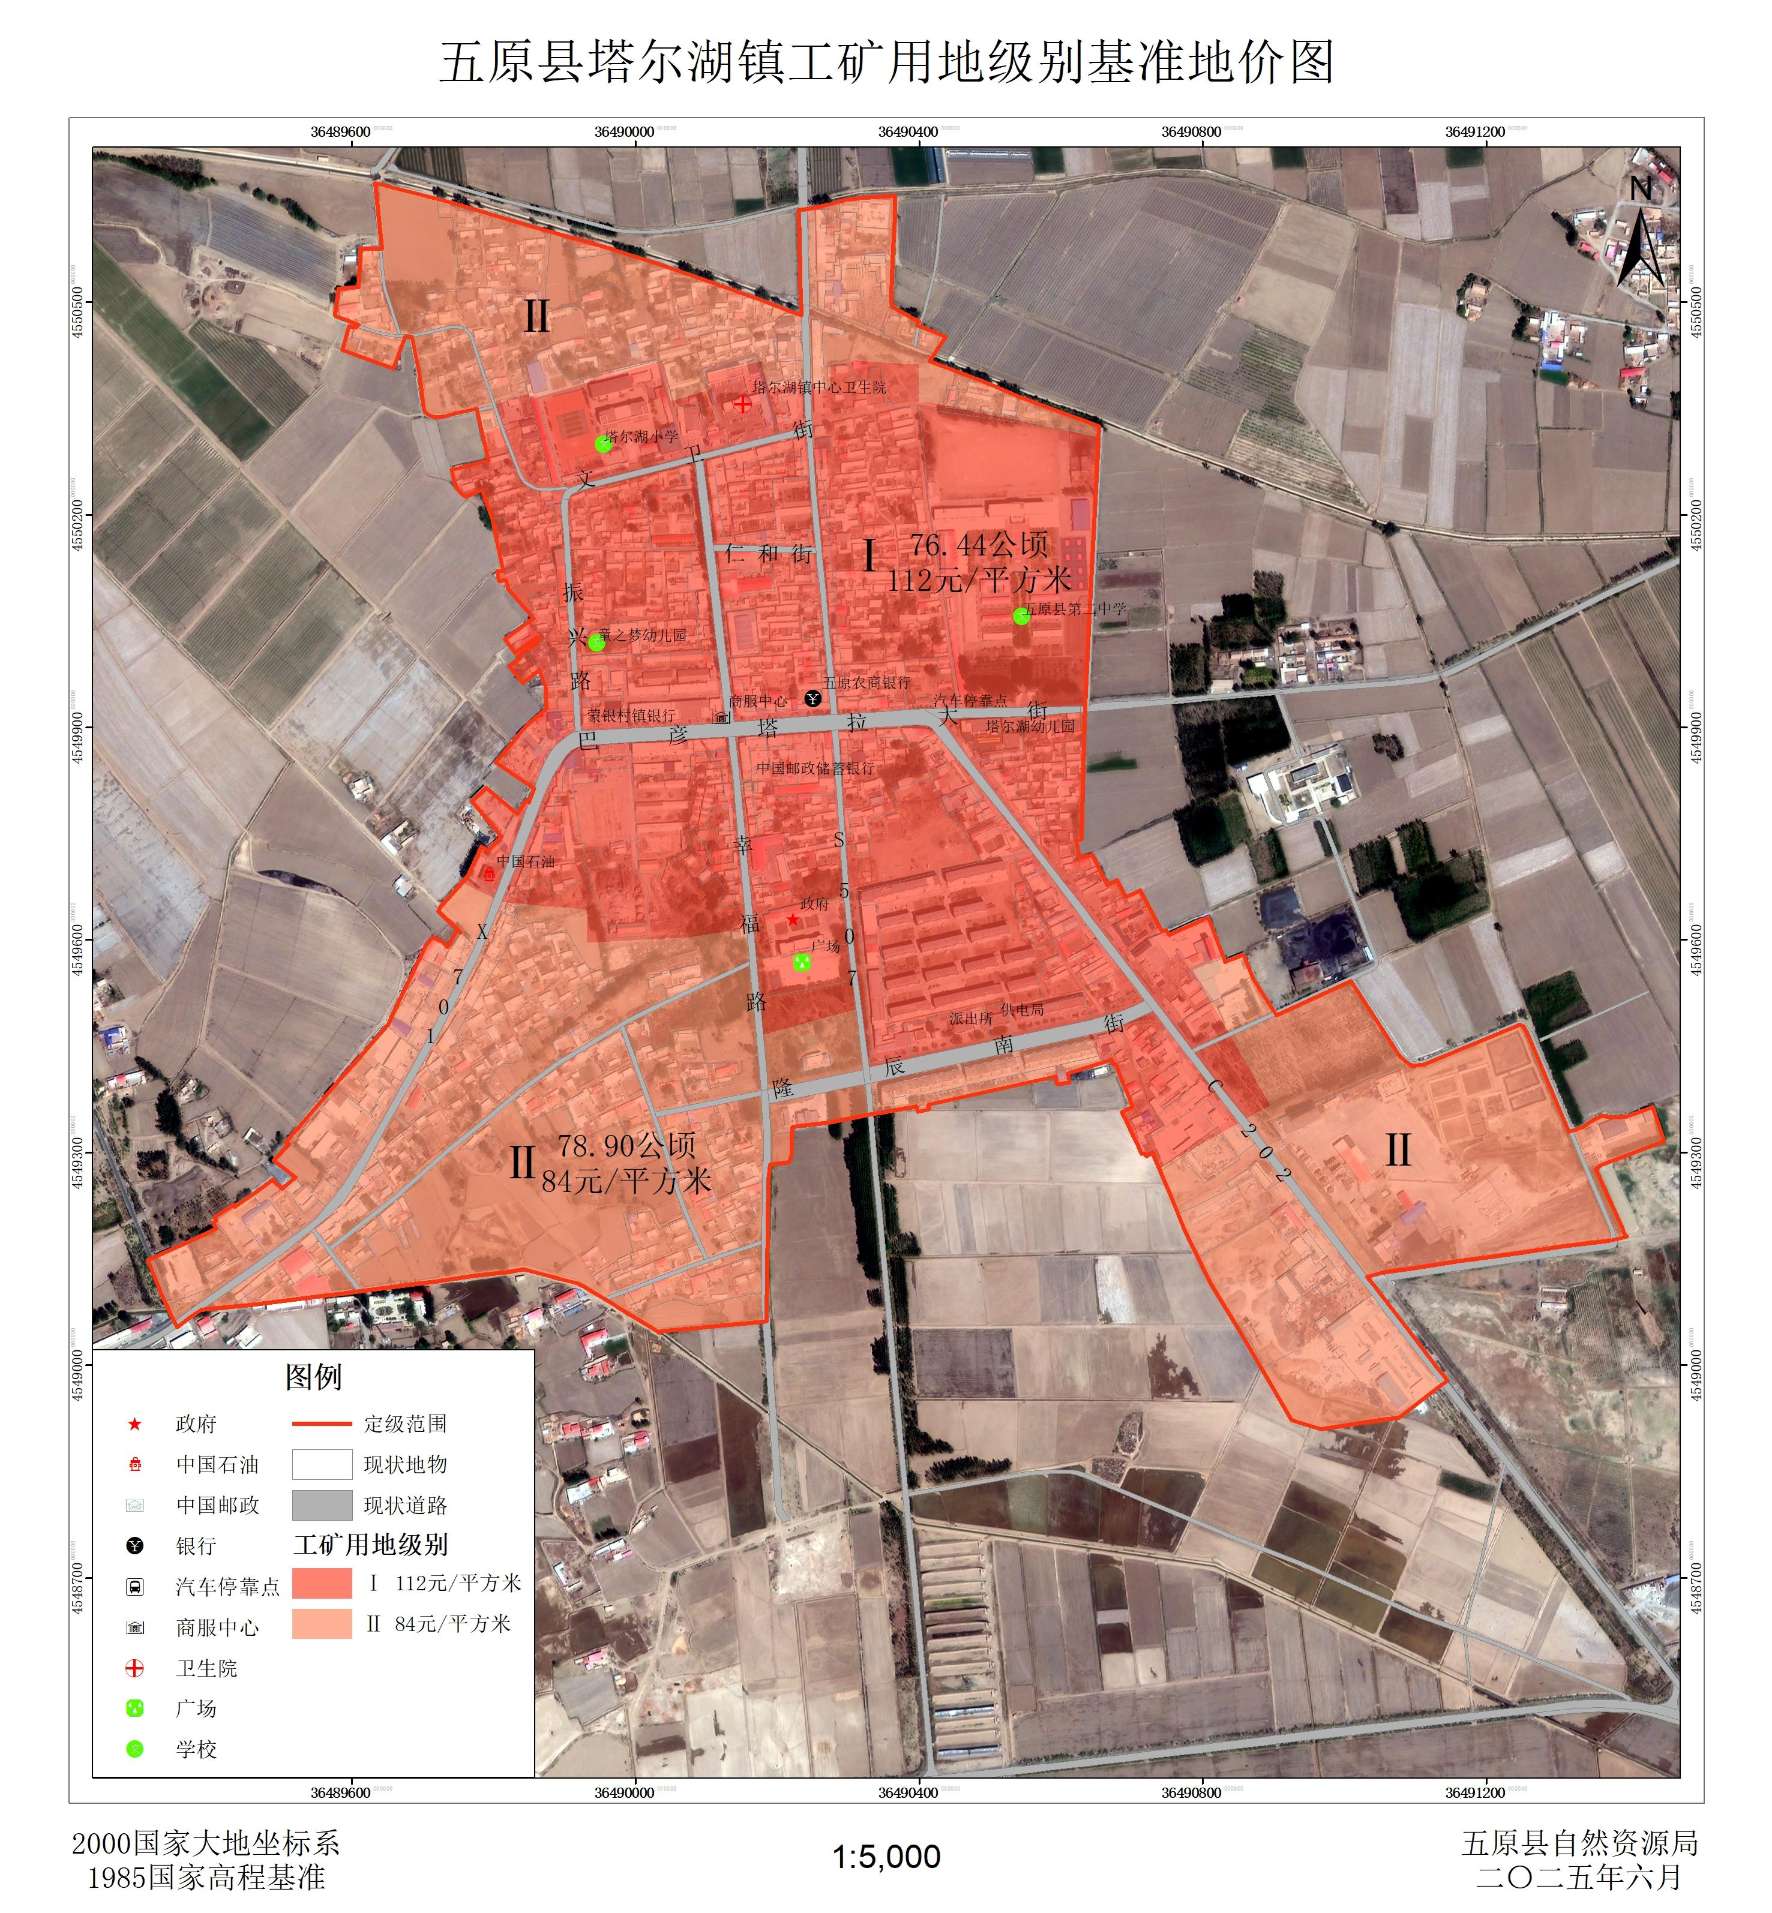Click the bank marker beside 五原农商银行

point(813,698)
